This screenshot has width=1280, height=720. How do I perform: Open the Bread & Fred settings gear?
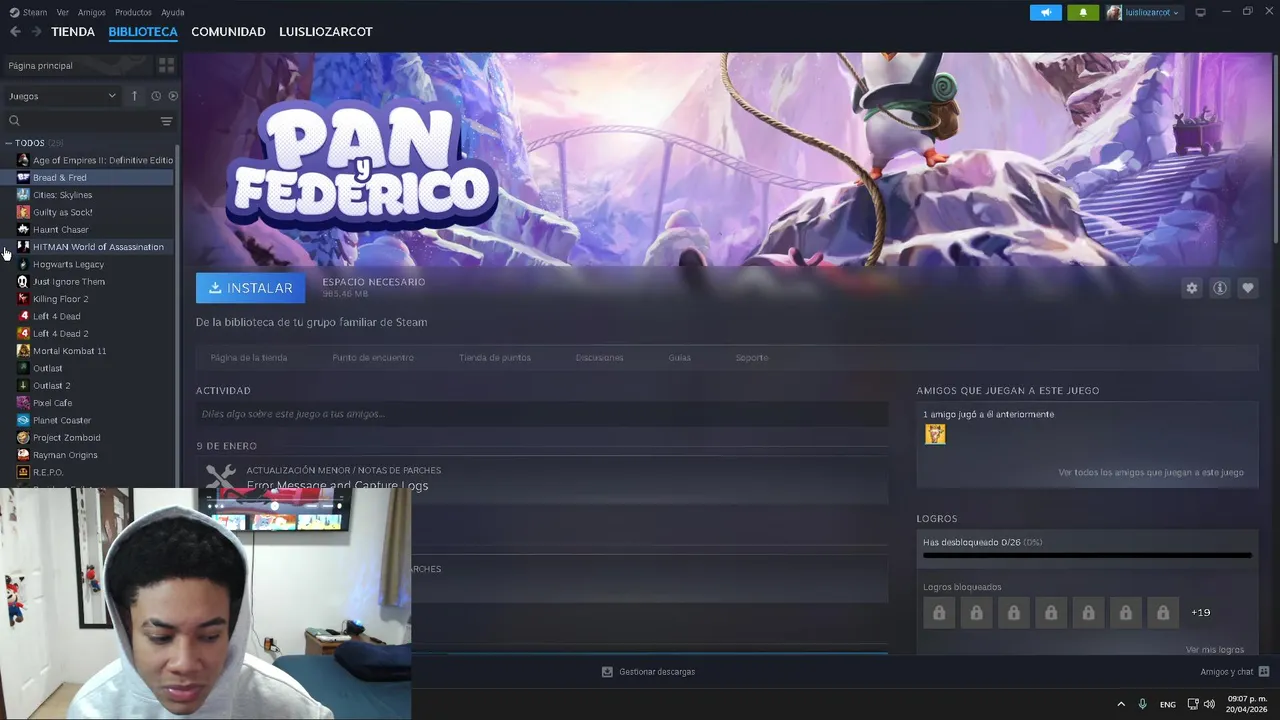click(1191, 288)
